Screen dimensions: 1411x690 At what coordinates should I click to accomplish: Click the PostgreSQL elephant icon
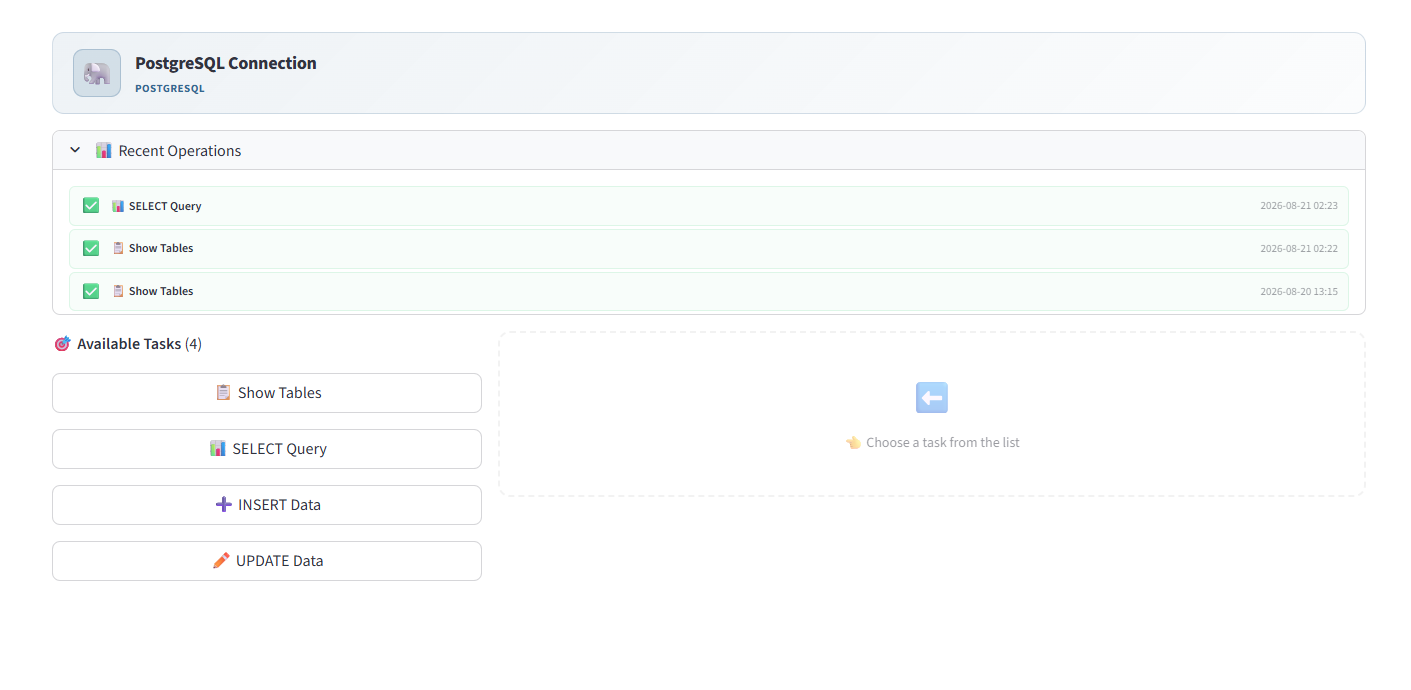[97, 73]
